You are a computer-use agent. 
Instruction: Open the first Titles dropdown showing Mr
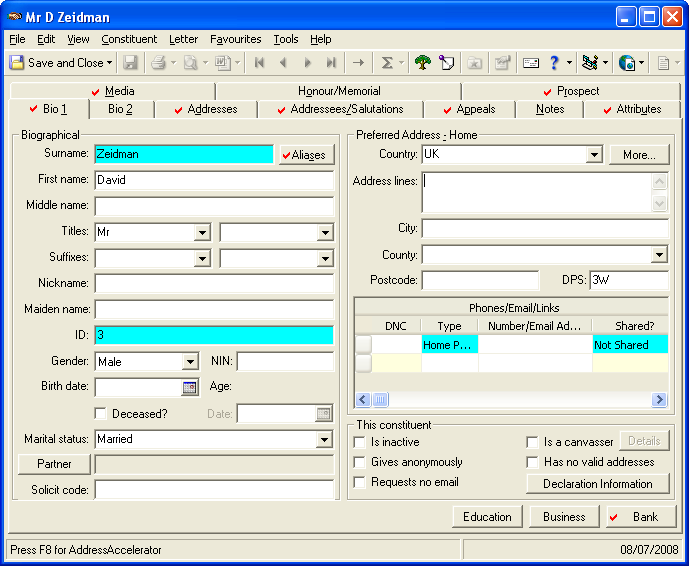click(x=202, y=232)
